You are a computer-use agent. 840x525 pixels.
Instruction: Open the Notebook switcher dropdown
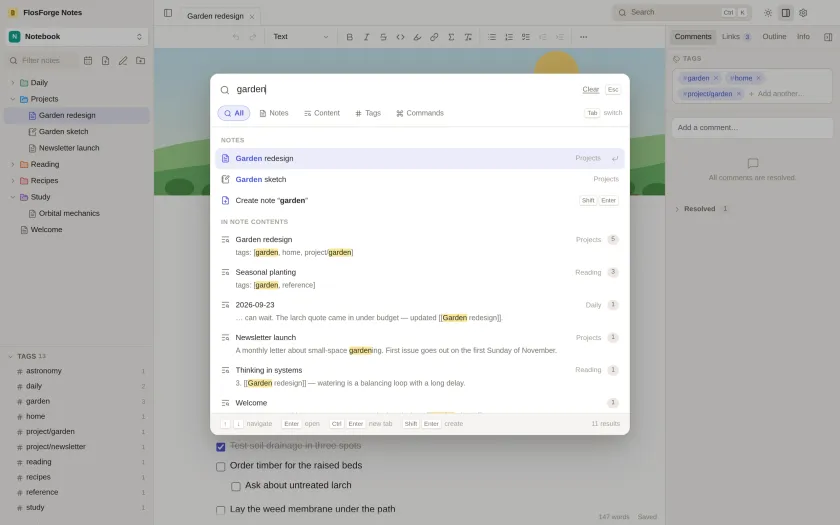point(77,36)
